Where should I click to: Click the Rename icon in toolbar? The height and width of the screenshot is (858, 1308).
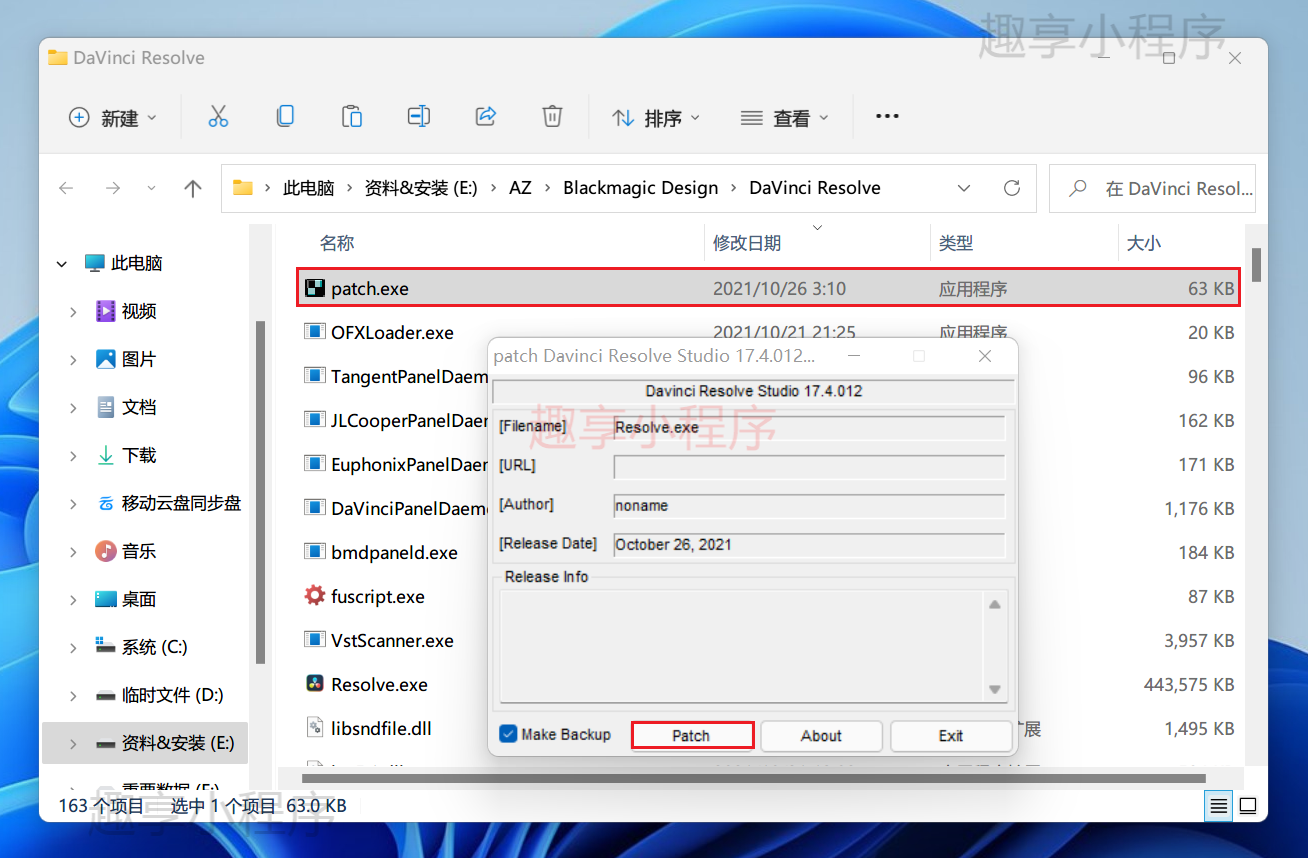click(419, 117)
